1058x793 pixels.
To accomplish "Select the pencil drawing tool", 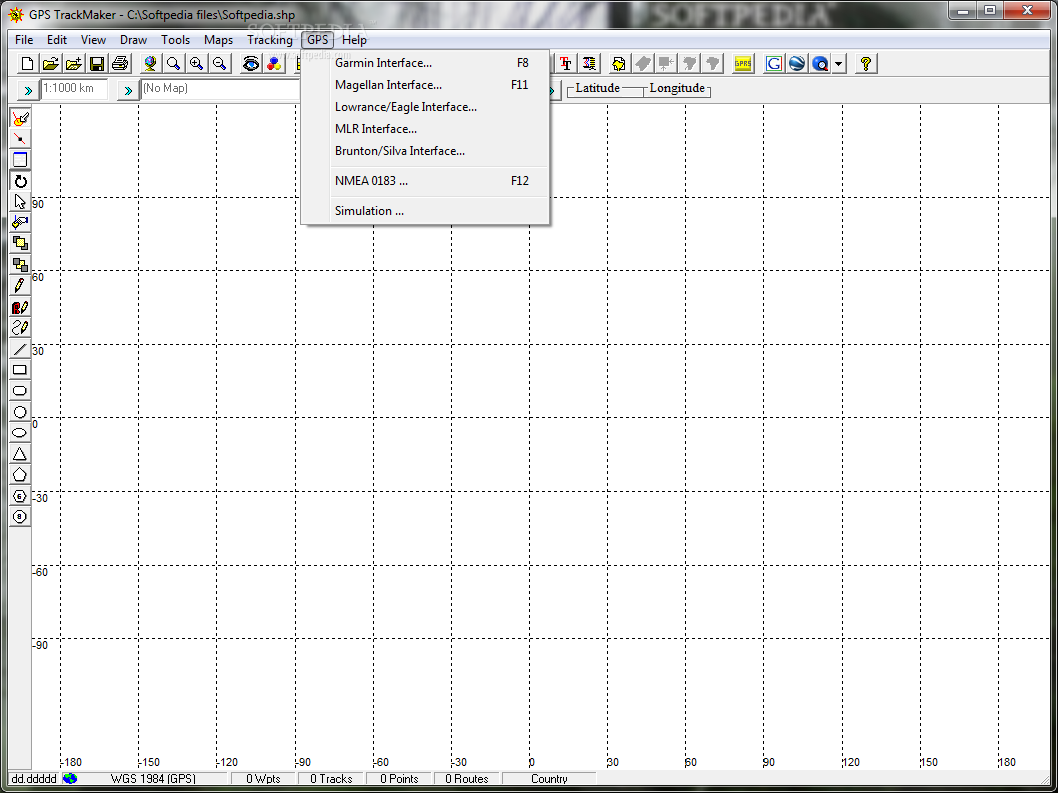I will point(20,285).
